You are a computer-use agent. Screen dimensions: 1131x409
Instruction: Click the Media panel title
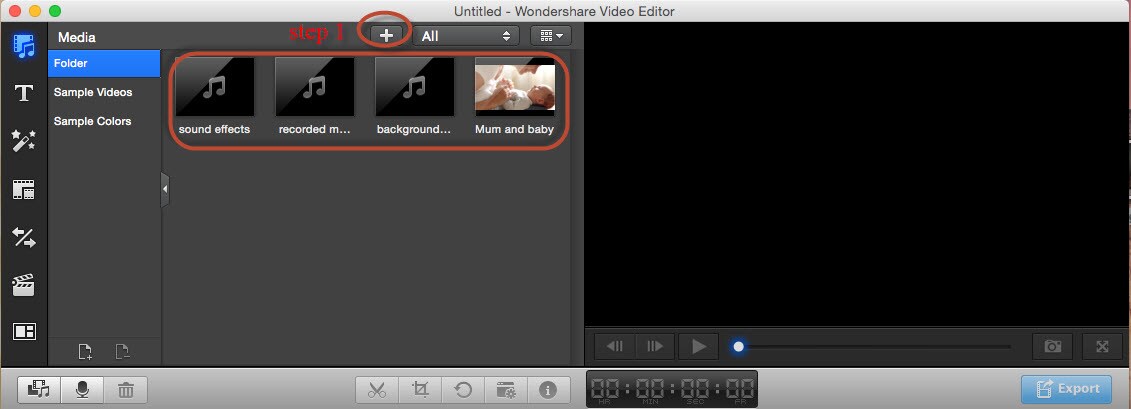click(76, 37)
